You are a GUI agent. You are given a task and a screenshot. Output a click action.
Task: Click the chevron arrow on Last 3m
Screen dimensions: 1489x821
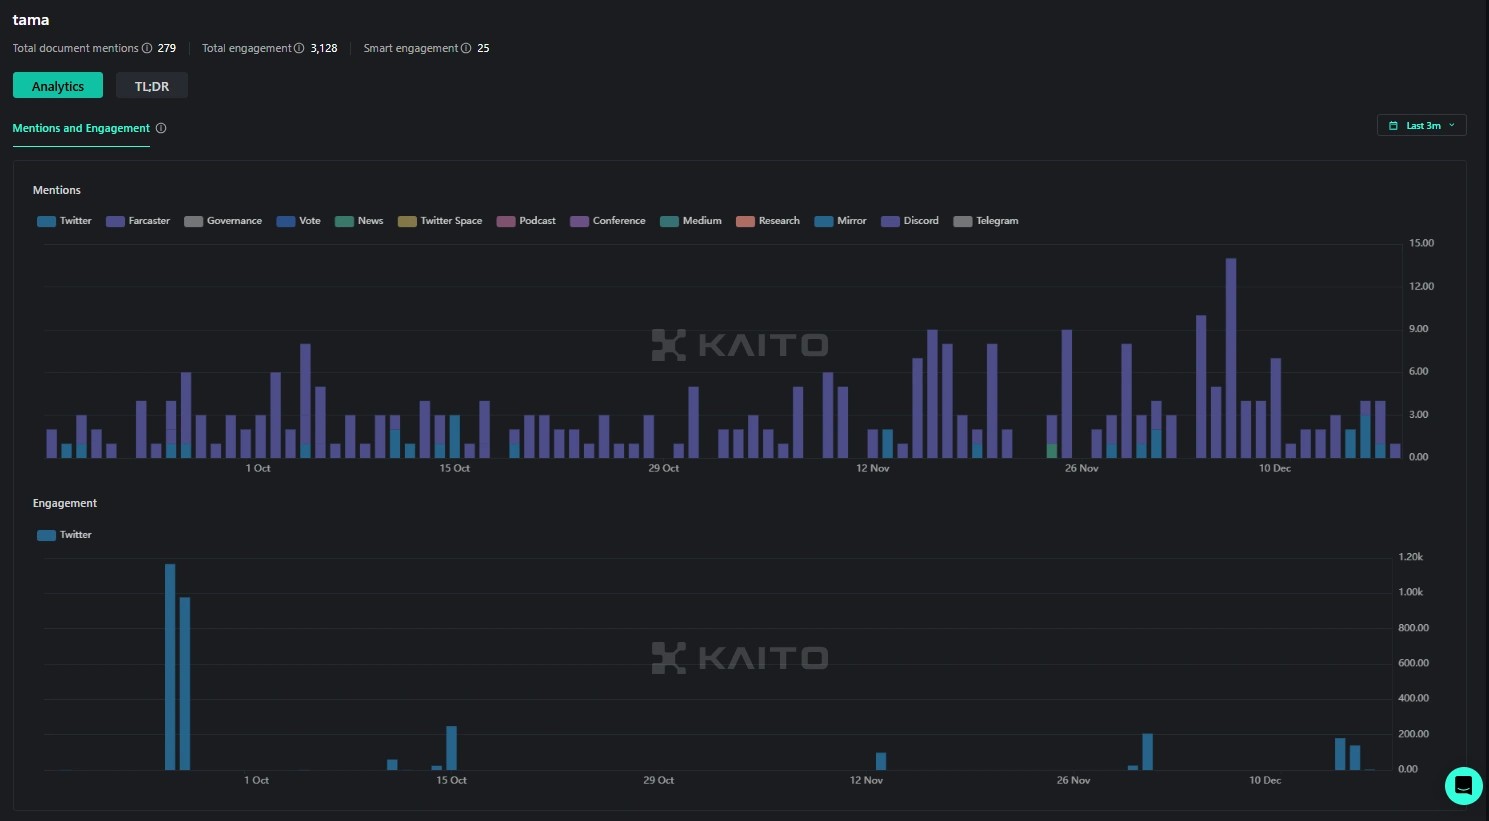click(1452, 126)
